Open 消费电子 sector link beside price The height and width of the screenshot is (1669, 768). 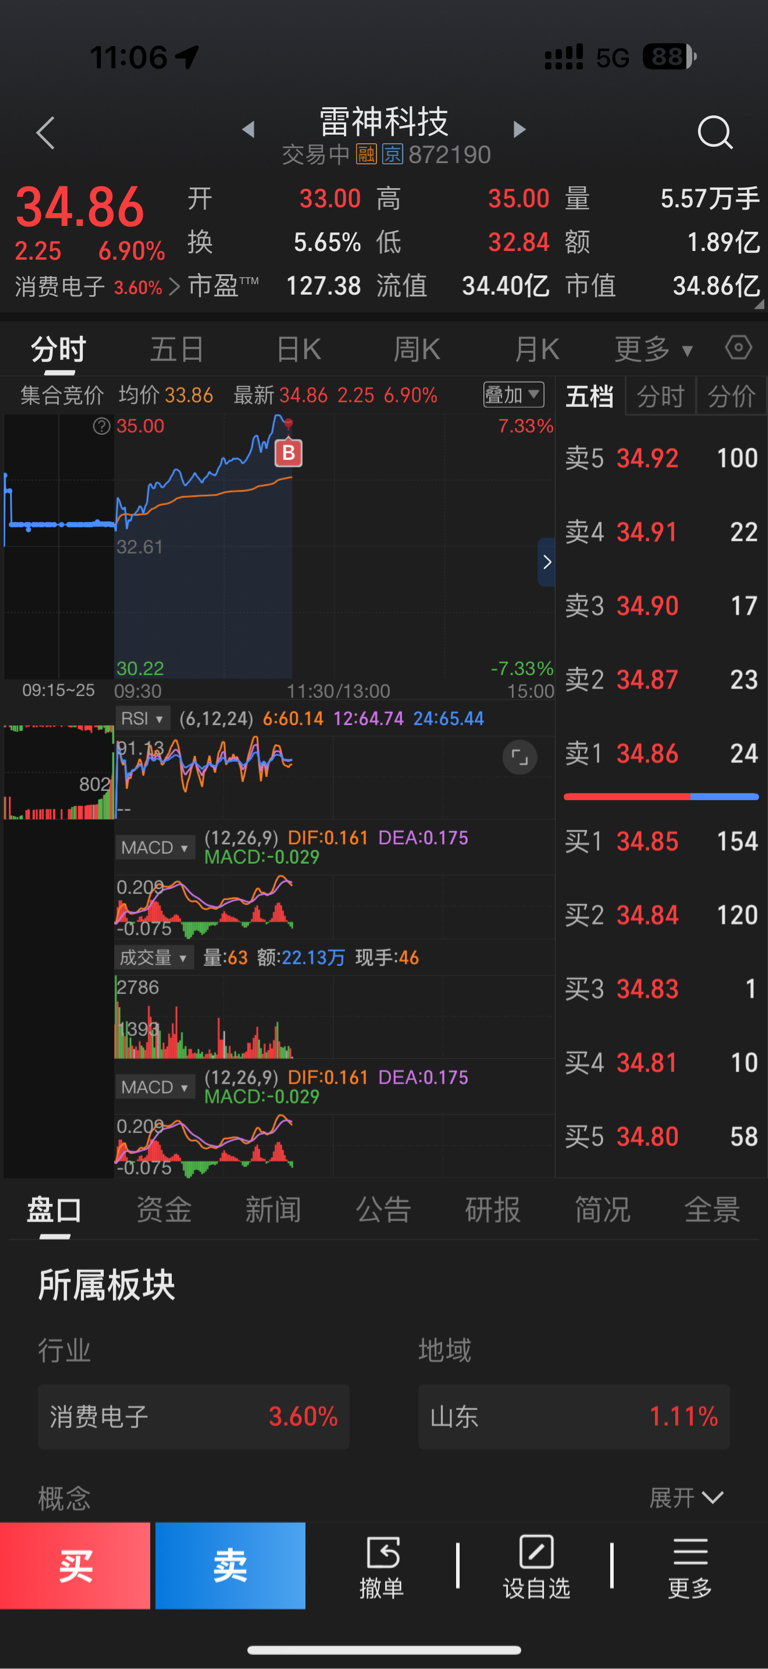(97, 287)
